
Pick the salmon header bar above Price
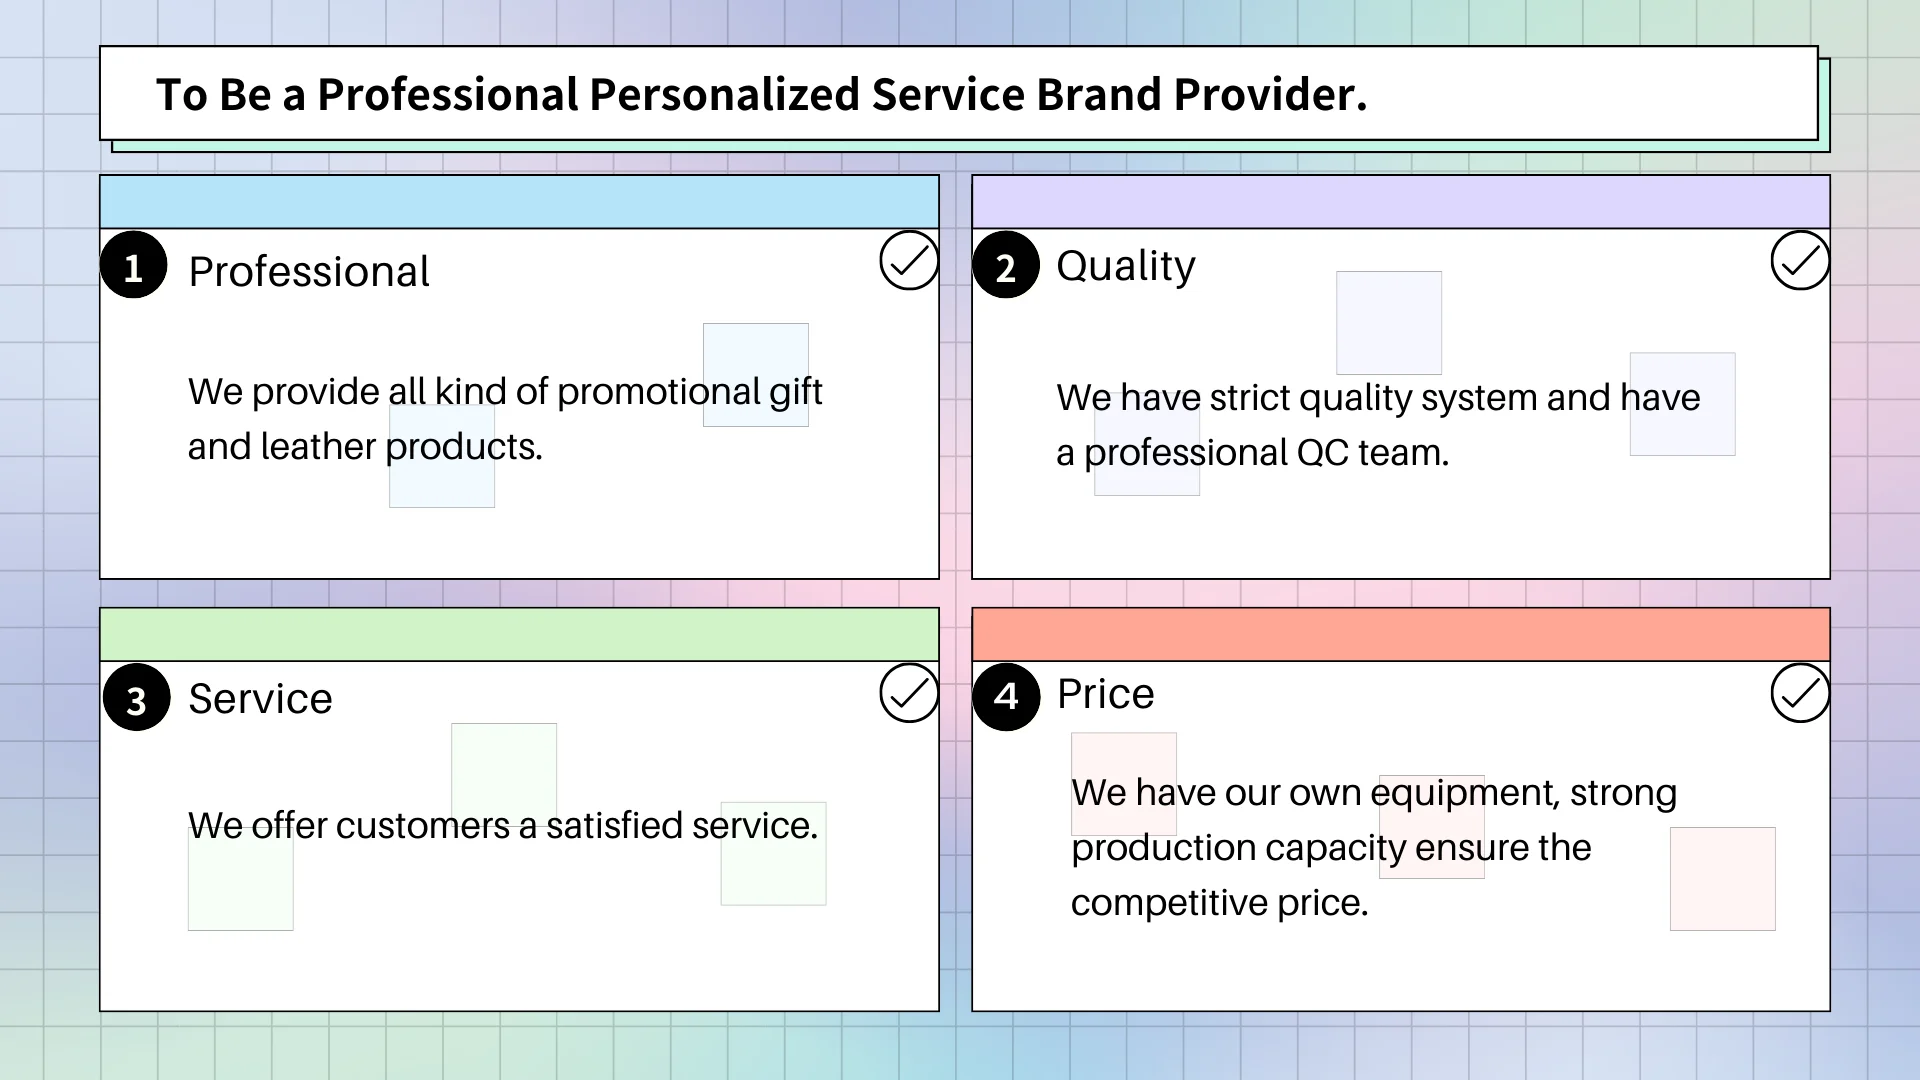pos(1400,634)
